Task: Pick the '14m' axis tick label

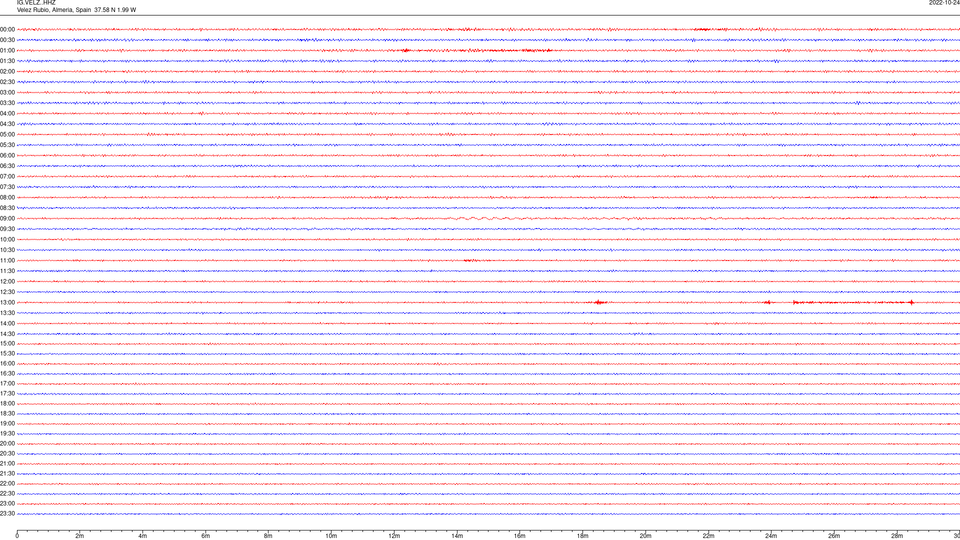Action: [457, 536]
